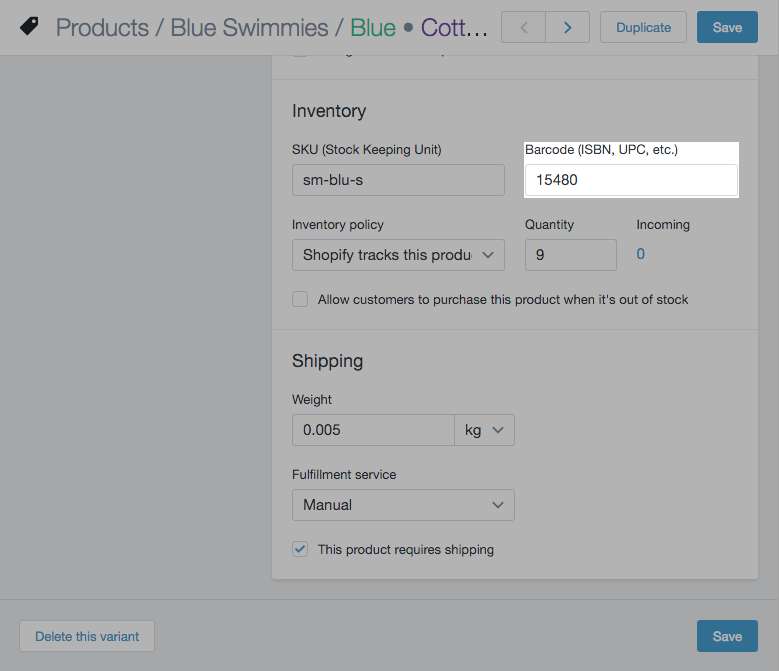Click the Weight field showing 0.005

pyautogui.click(x=373, y=430)
